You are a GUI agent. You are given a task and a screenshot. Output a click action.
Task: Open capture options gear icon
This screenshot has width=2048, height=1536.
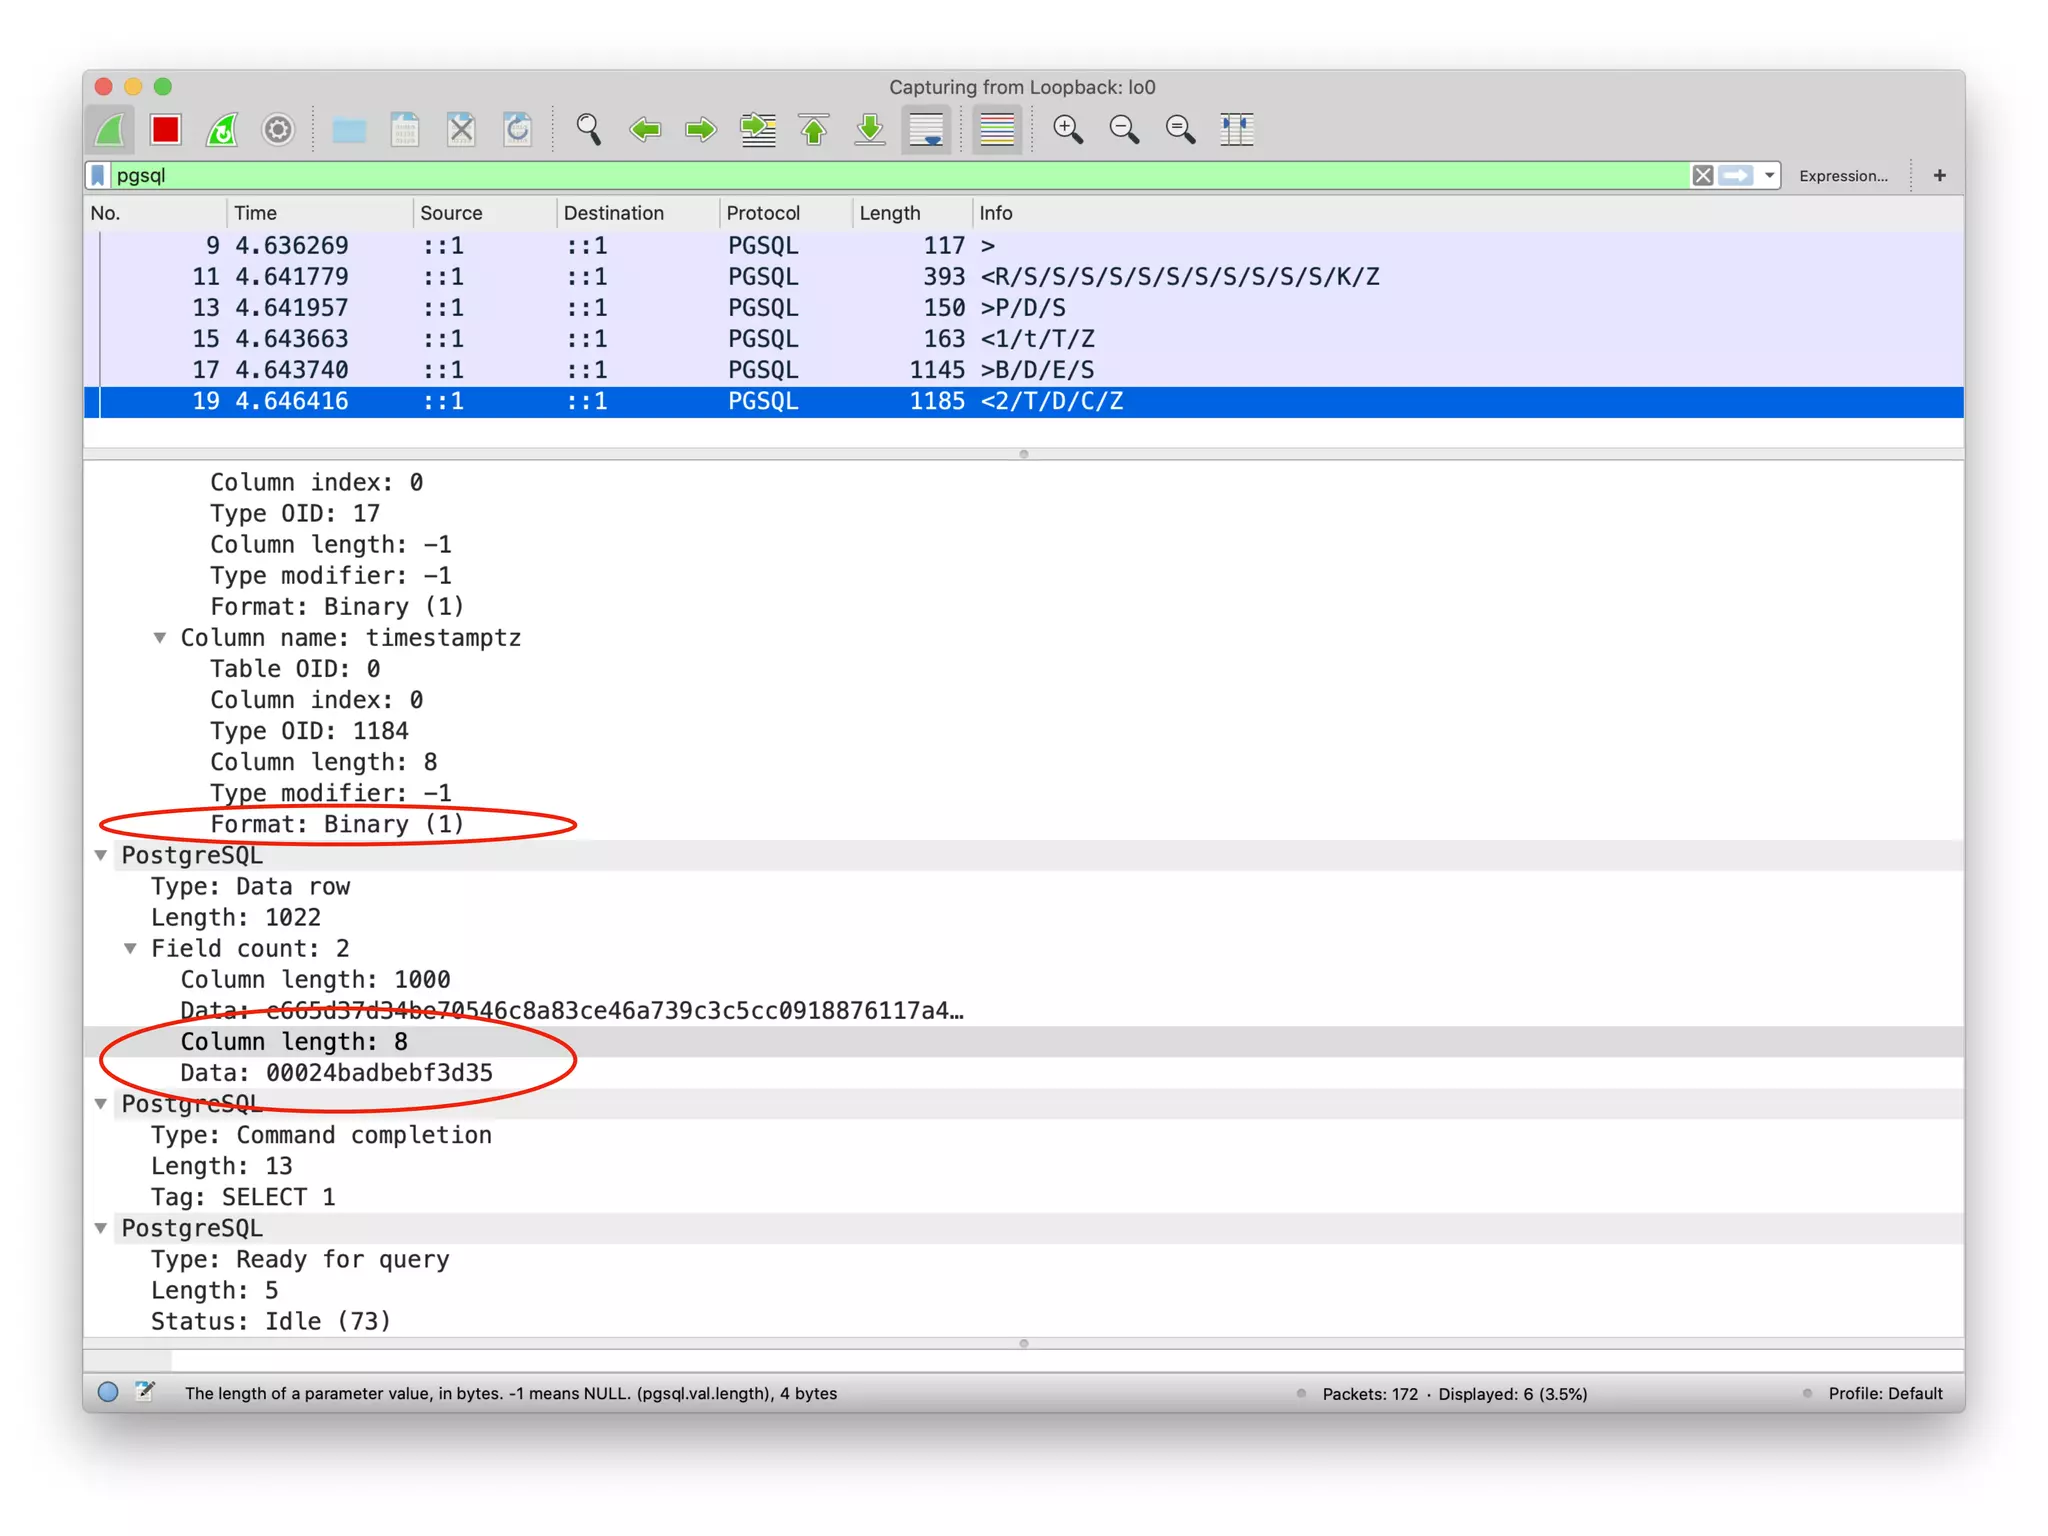coord(278,130)
